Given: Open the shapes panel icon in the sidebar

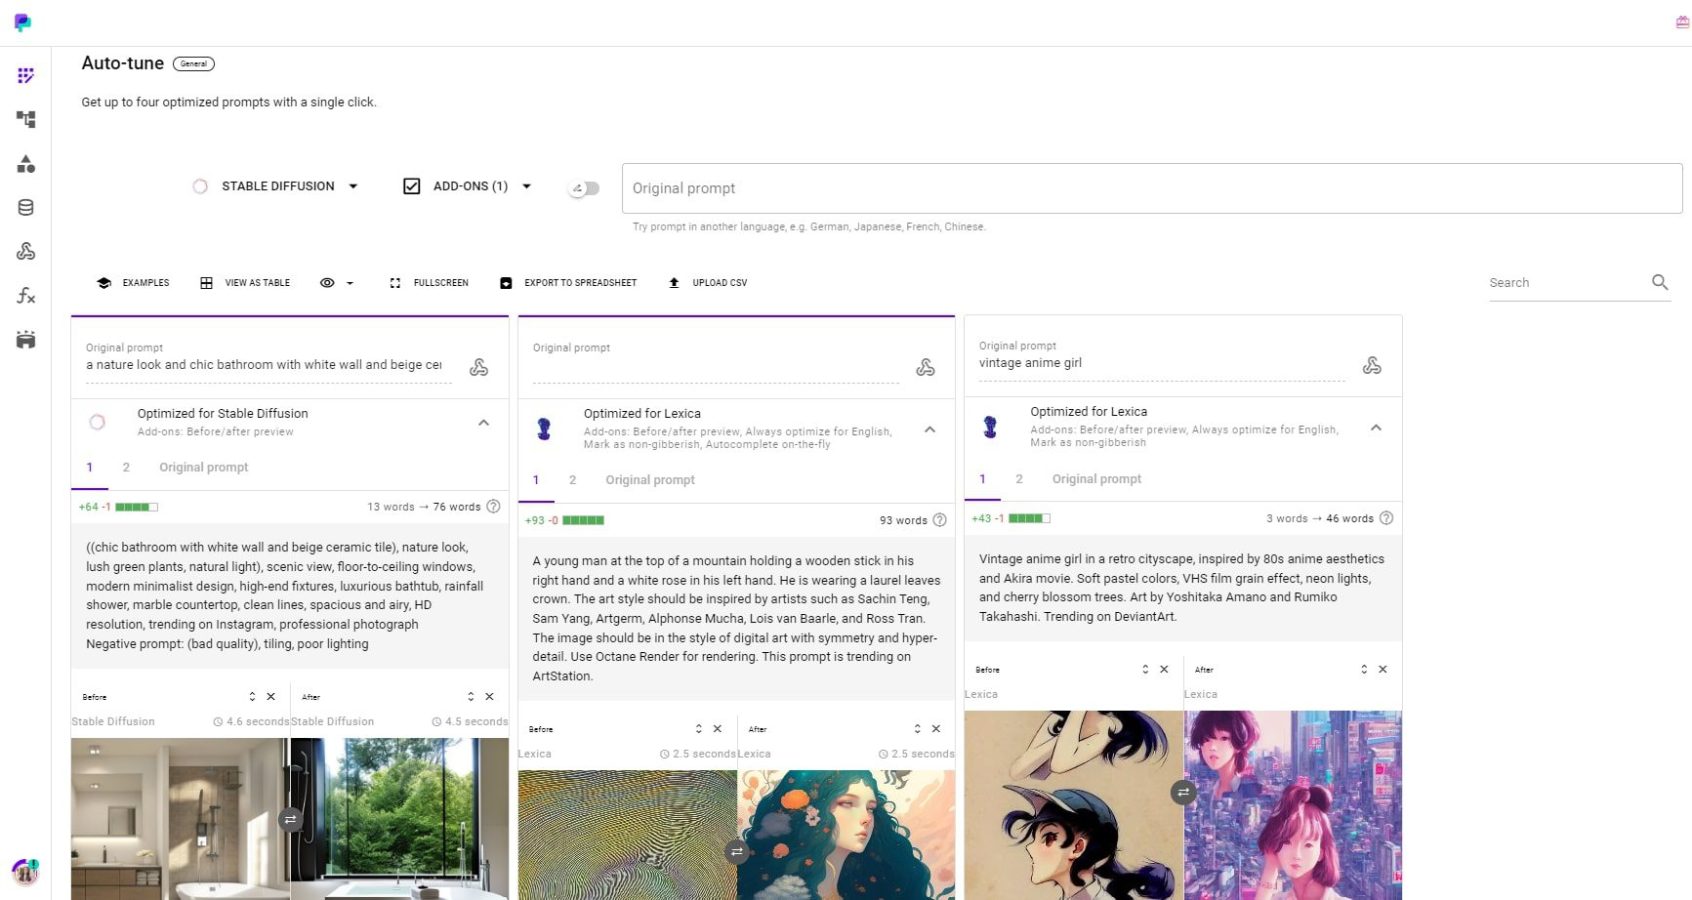Looking at the screenshot, I should (26, 163).
